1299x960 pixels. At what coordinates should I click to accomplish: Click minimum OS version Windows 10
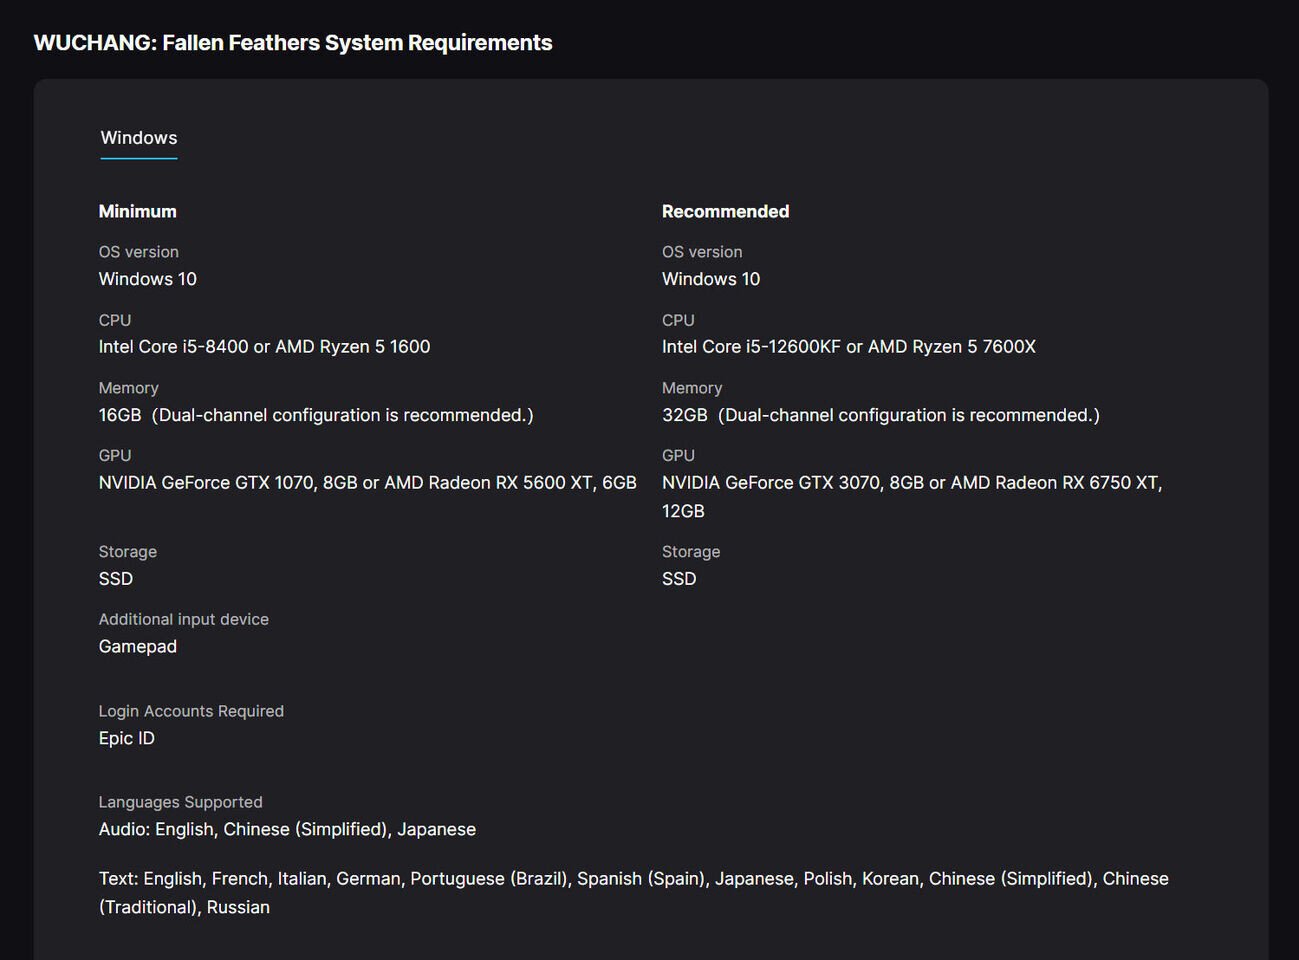[x=148, y=279]
